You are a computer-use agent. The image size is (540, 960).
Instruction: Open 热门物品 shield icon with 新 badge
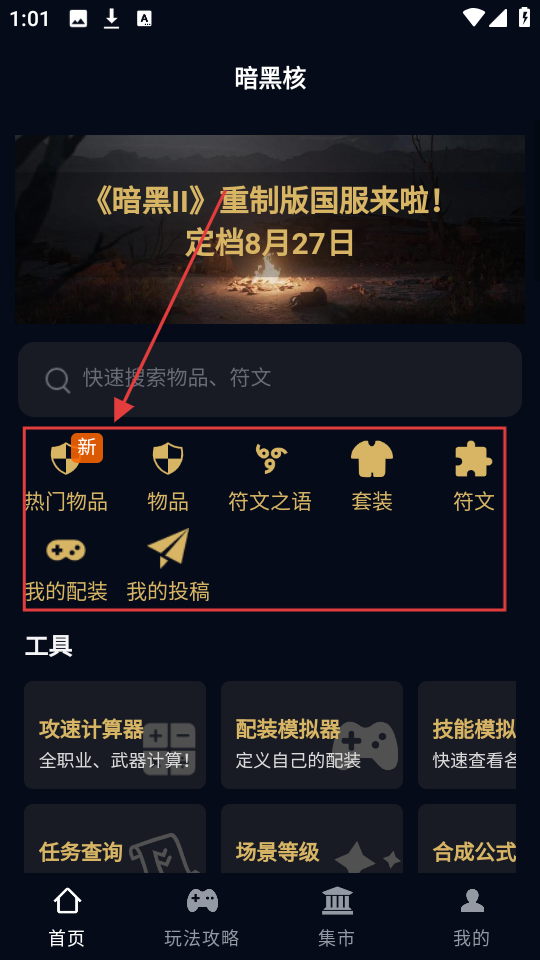(66, 459)
